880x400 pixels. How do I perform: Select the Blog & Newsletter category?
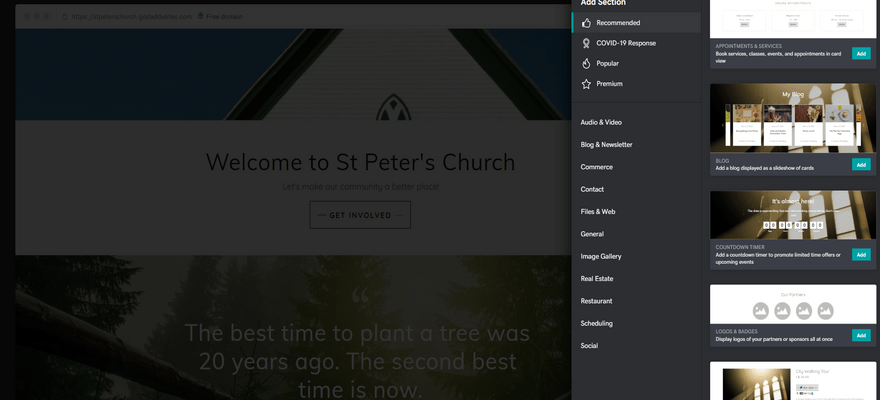(x=606, y=145)
